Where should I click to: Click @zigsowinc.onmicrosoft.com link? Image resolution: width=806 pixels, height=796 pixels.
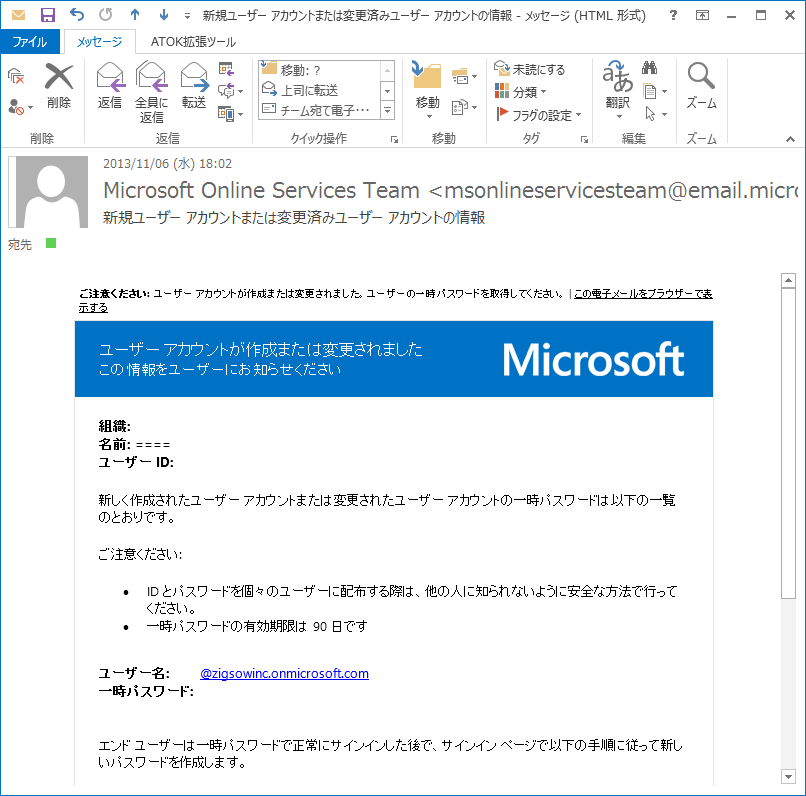[284, 673]
